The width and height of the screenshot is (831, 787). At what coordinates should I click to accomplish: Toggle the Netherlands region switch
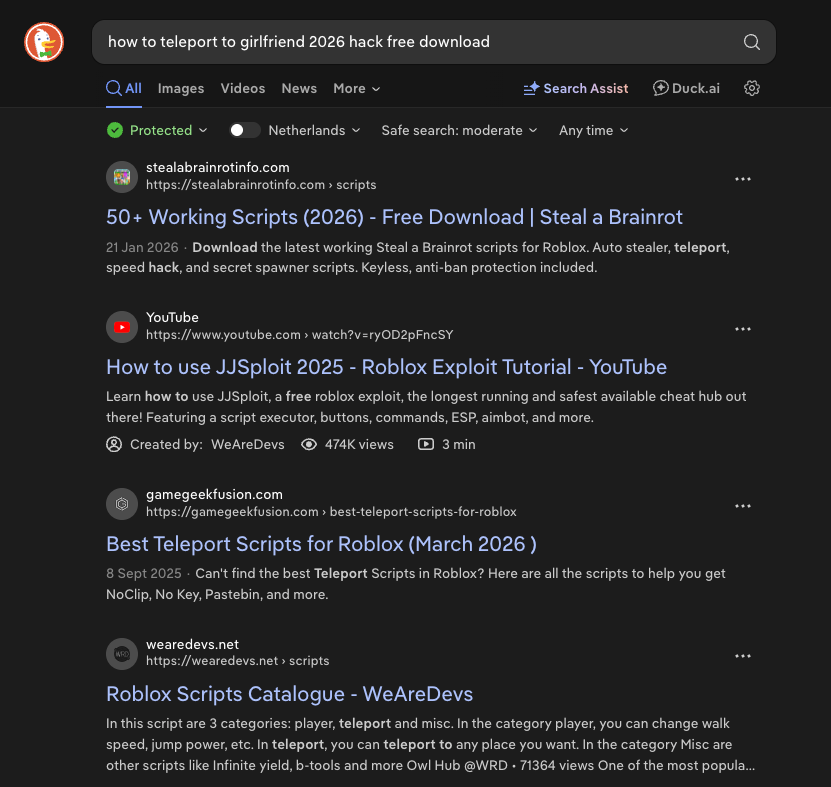click(x=244, y=130)
